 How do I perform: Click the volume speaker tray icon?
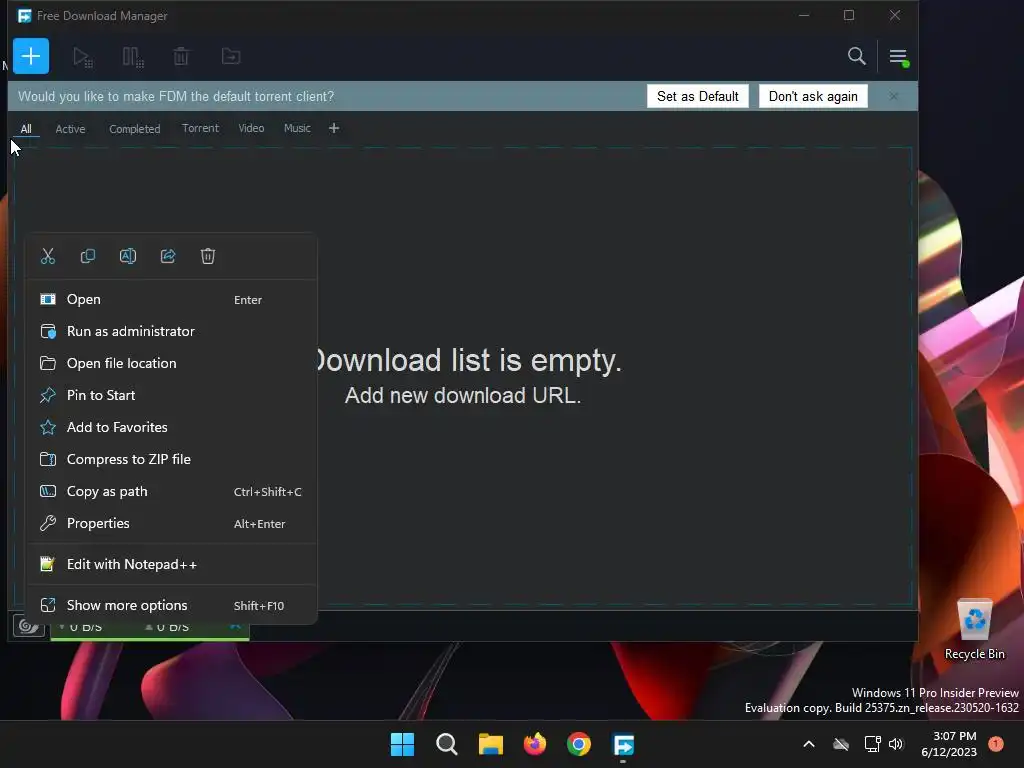point(896,744)
